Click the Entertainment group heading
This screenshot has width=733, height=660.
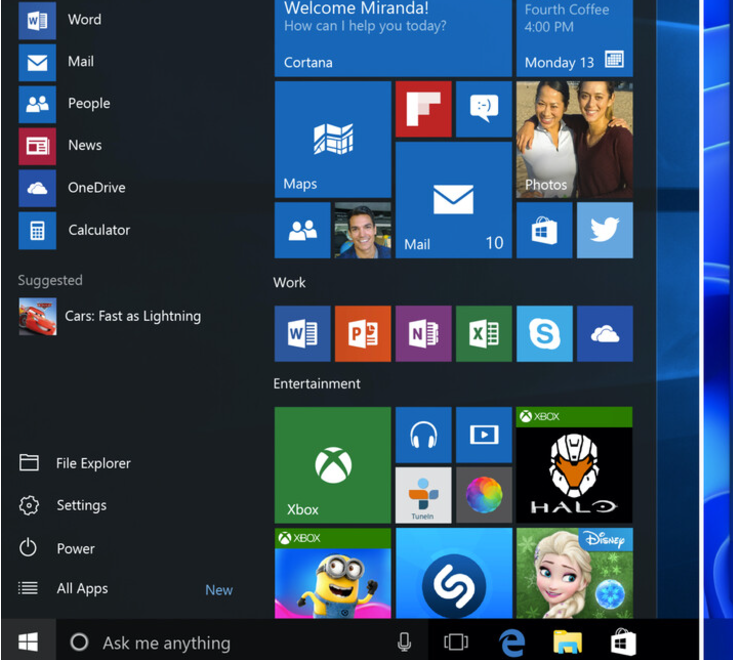316,384
